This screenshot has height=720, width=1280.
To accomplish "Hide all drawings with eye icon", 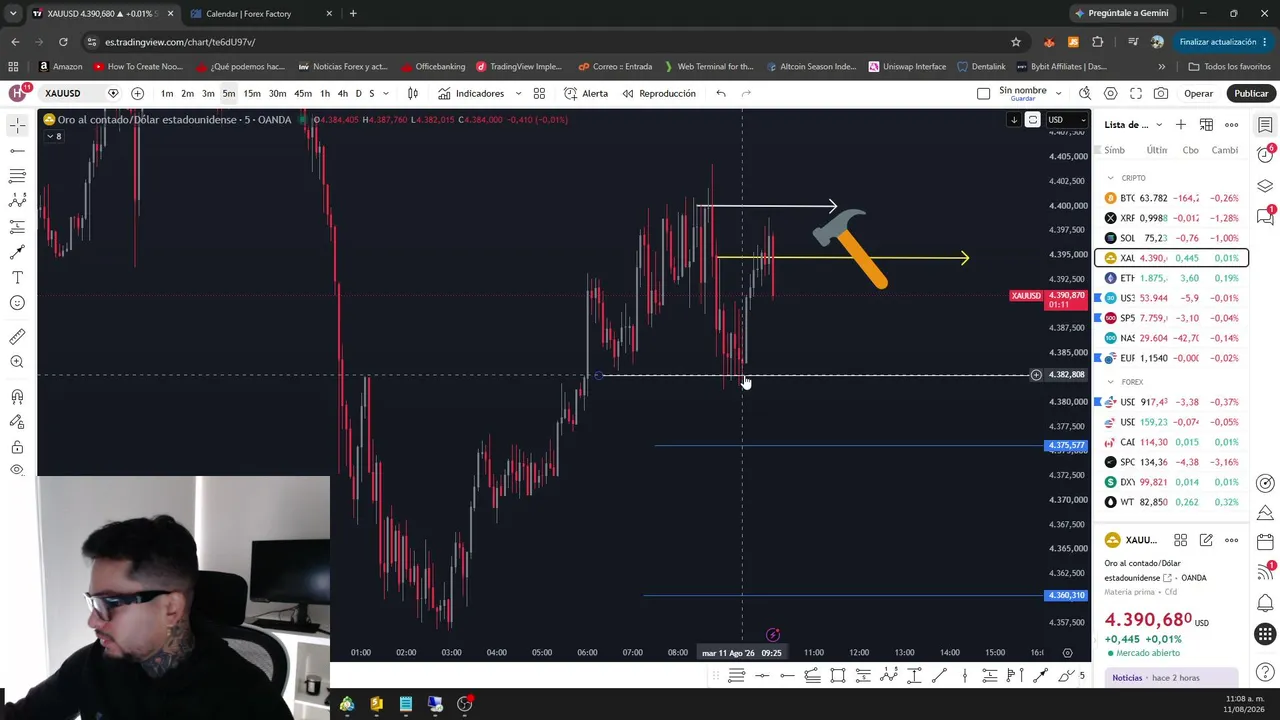I will 17,470.
